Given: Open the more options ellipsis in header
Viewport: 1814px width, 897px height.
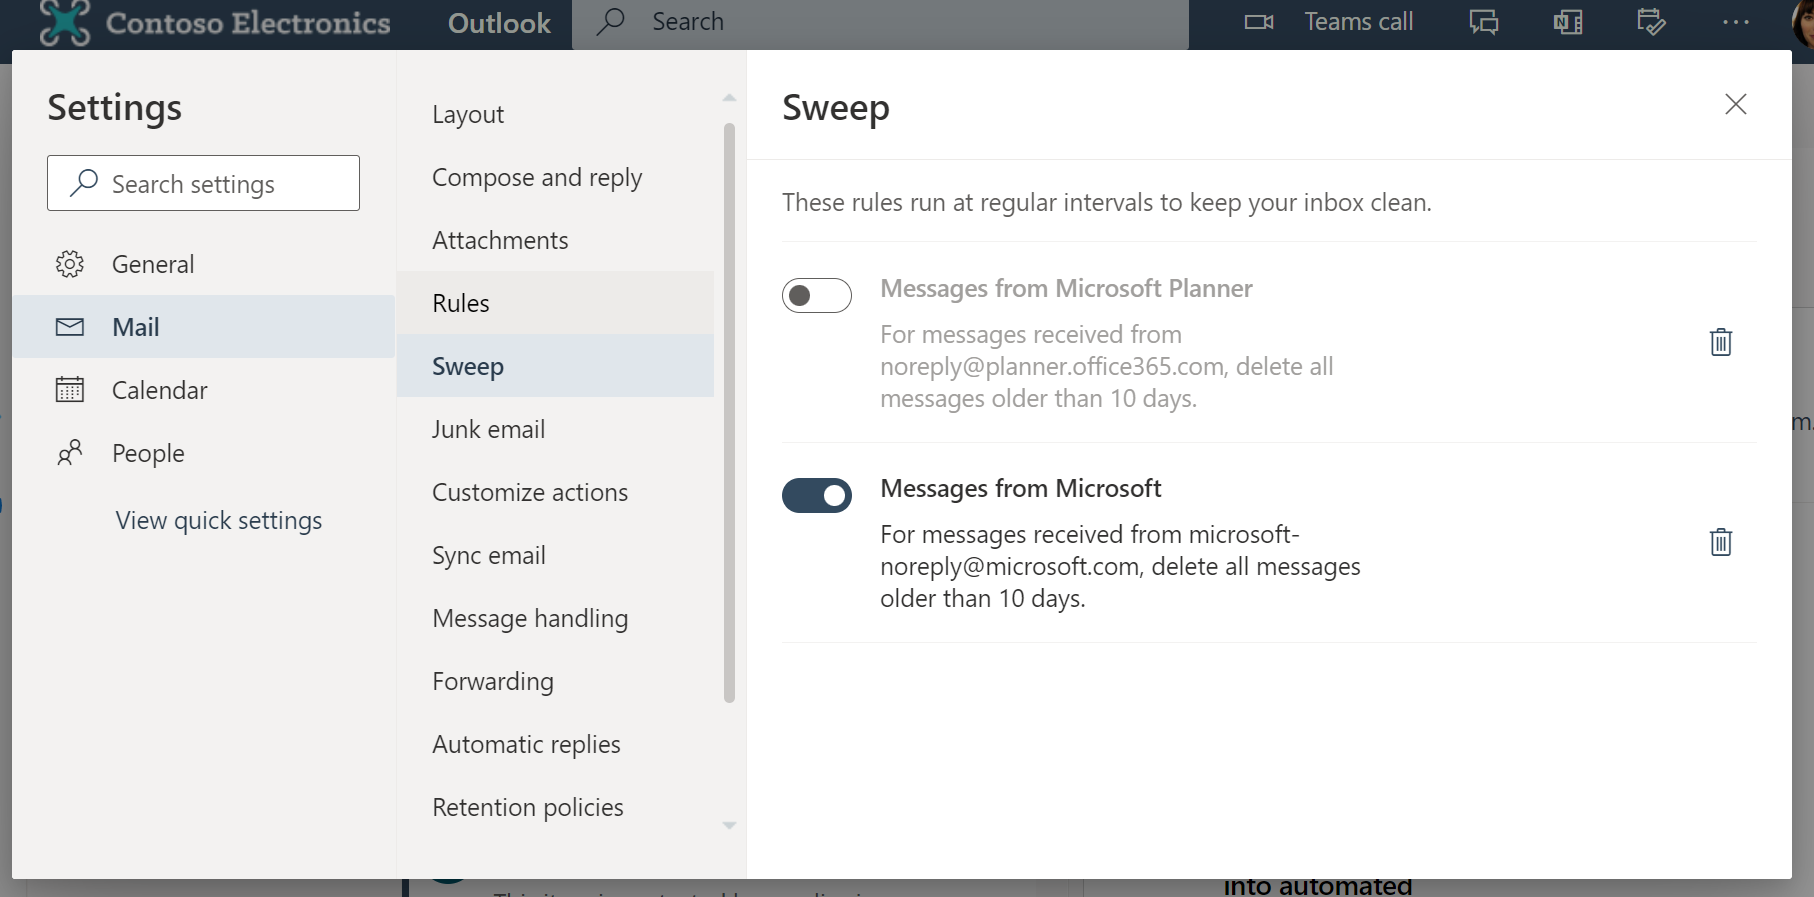Looking at the screenshot, I should click(1736, 22).
